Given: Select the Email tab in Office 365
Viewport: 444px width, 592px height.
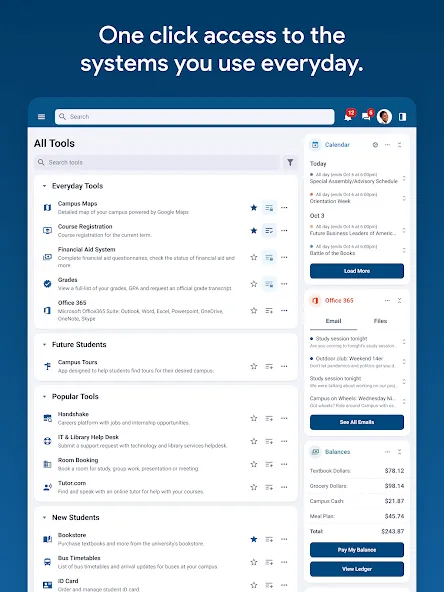Looking at the screenshot, I should [x=333, y=321].
